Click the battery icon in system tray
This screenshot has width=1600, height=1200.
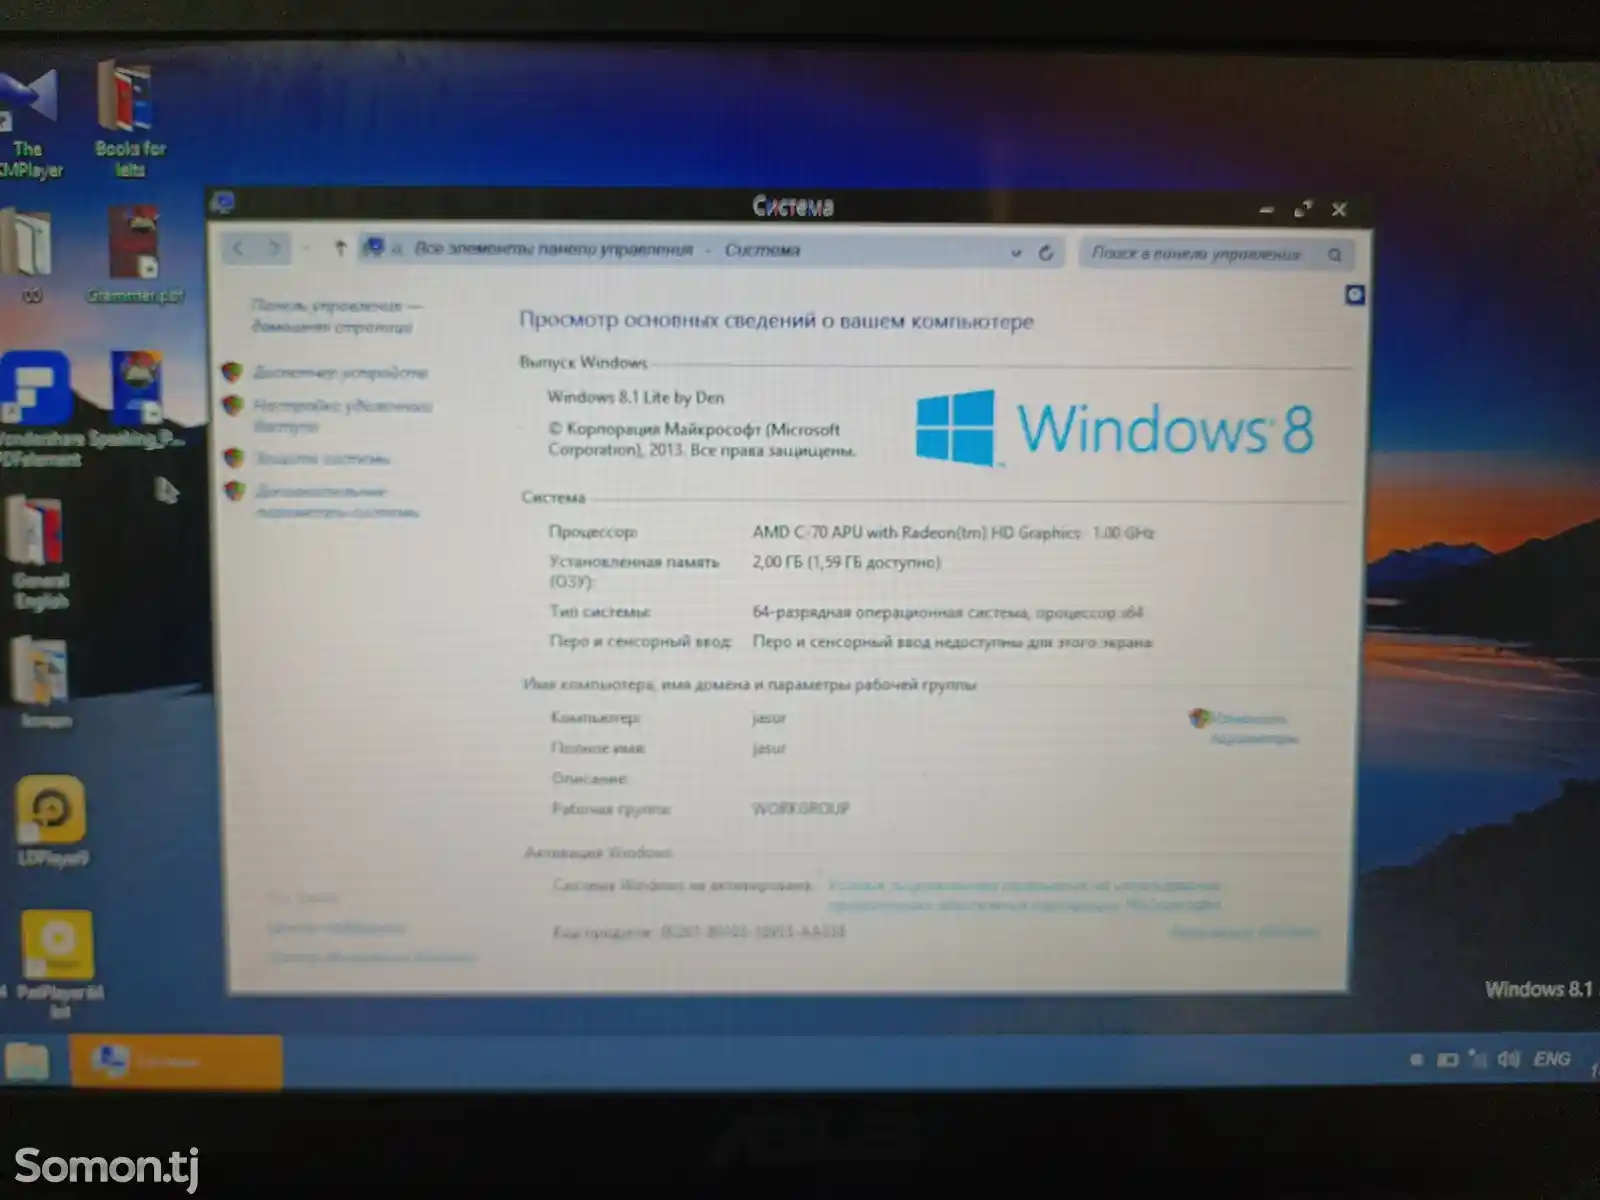pyautogui.click(x=1447, y=1060)
